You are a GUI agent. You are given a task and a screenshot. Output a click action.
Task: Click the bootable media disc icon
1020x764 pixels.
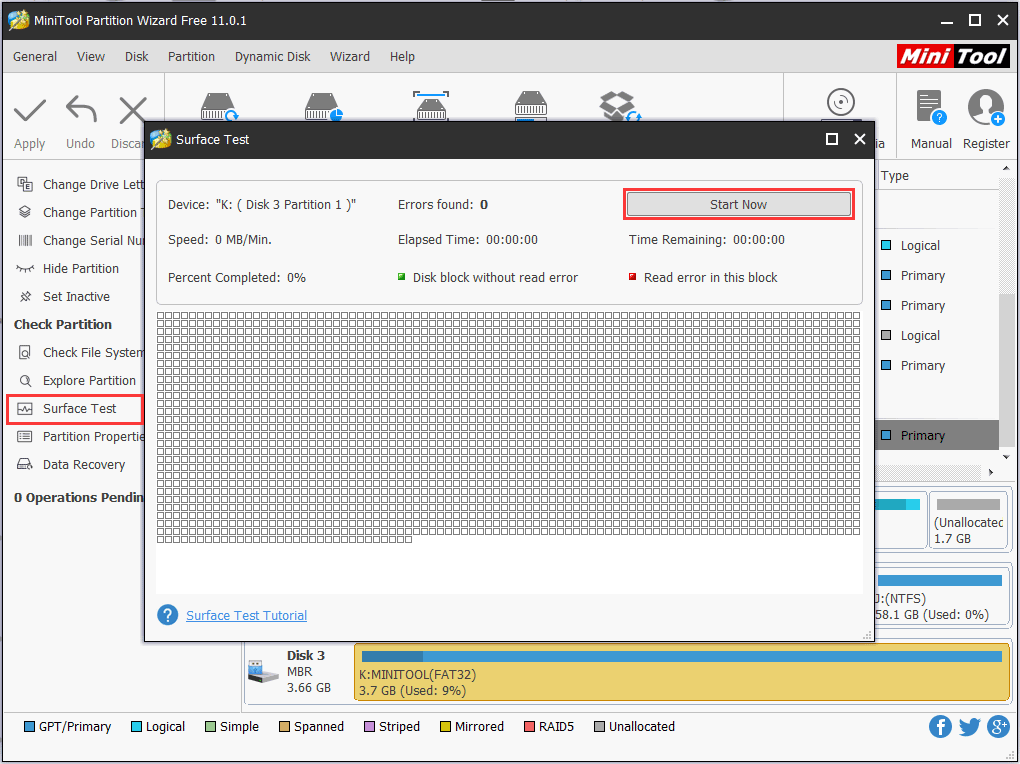coord(840,103)
